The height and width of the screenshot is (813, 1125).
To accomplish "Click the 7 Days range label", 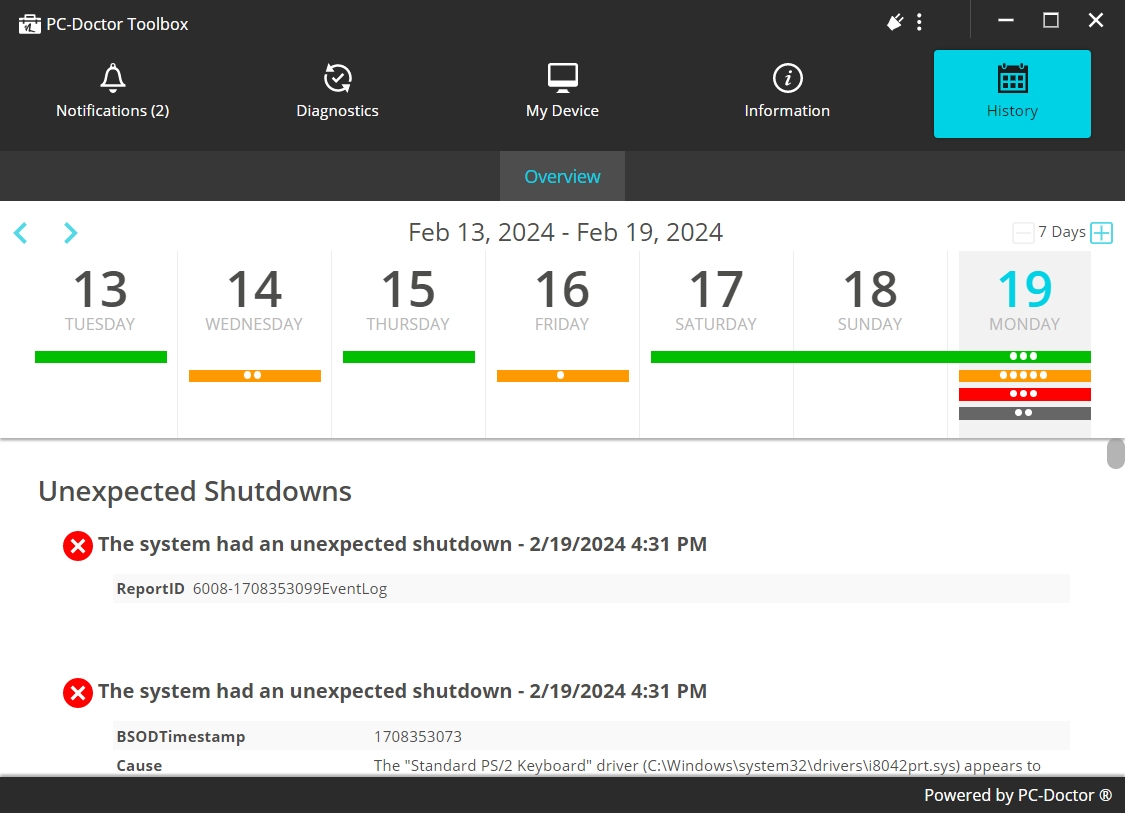I will (1062, 232).
